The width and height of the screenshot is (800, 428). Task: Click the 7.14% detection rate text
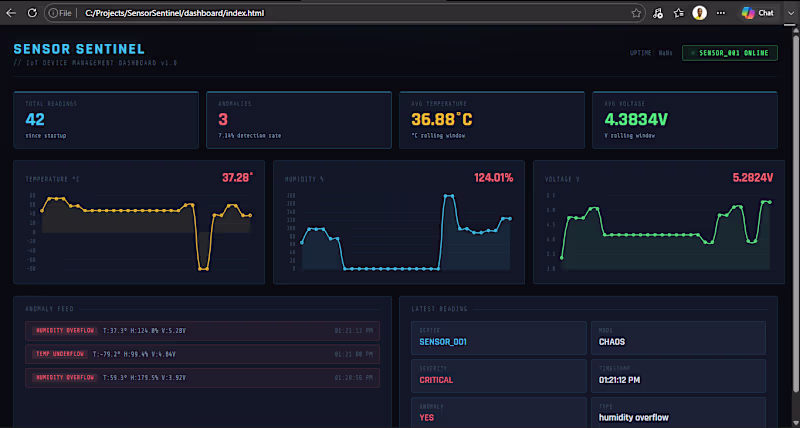click(249, 136)
